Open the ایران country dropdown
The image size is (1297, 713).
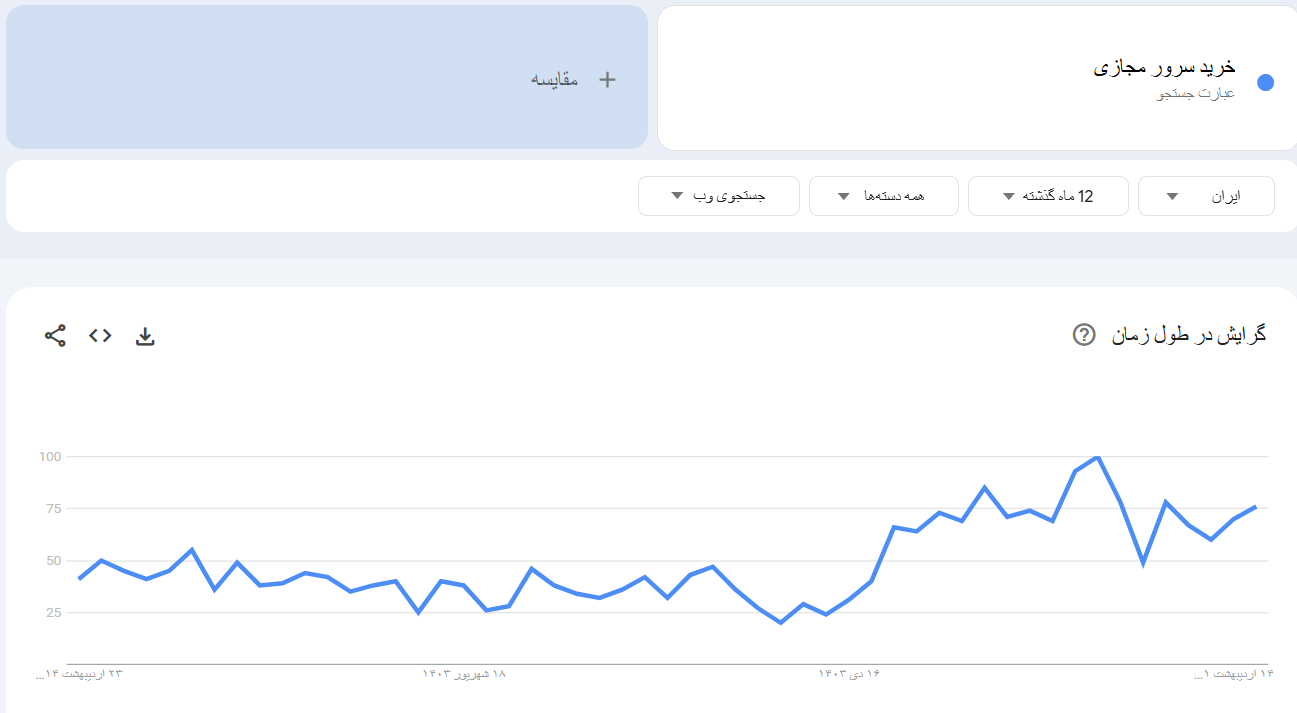click(1206, 196)
